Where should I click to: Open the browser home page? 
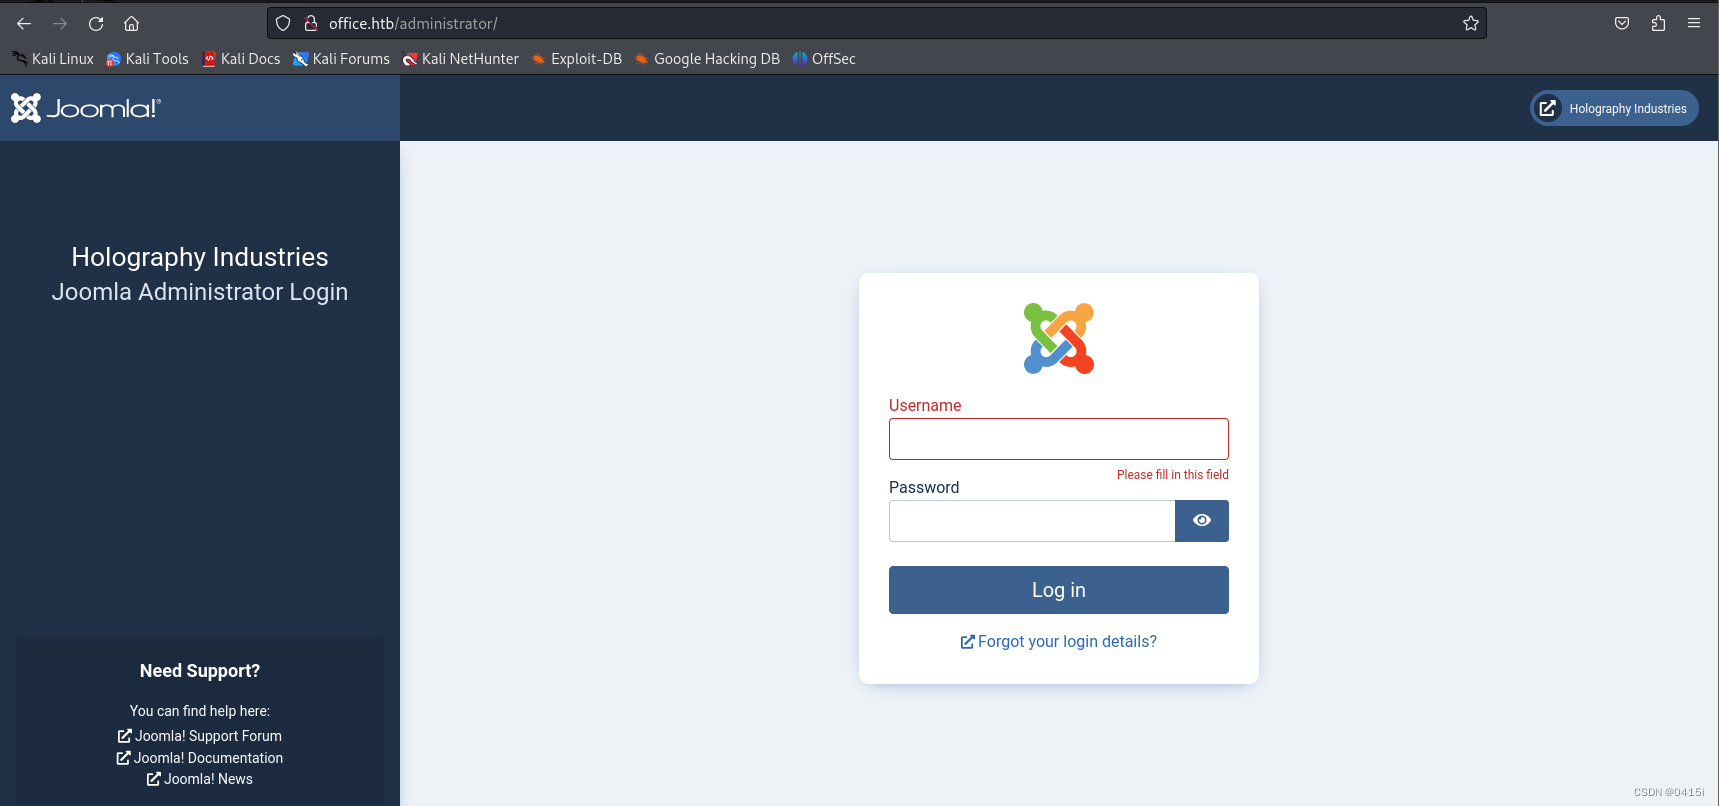(131, 23)
